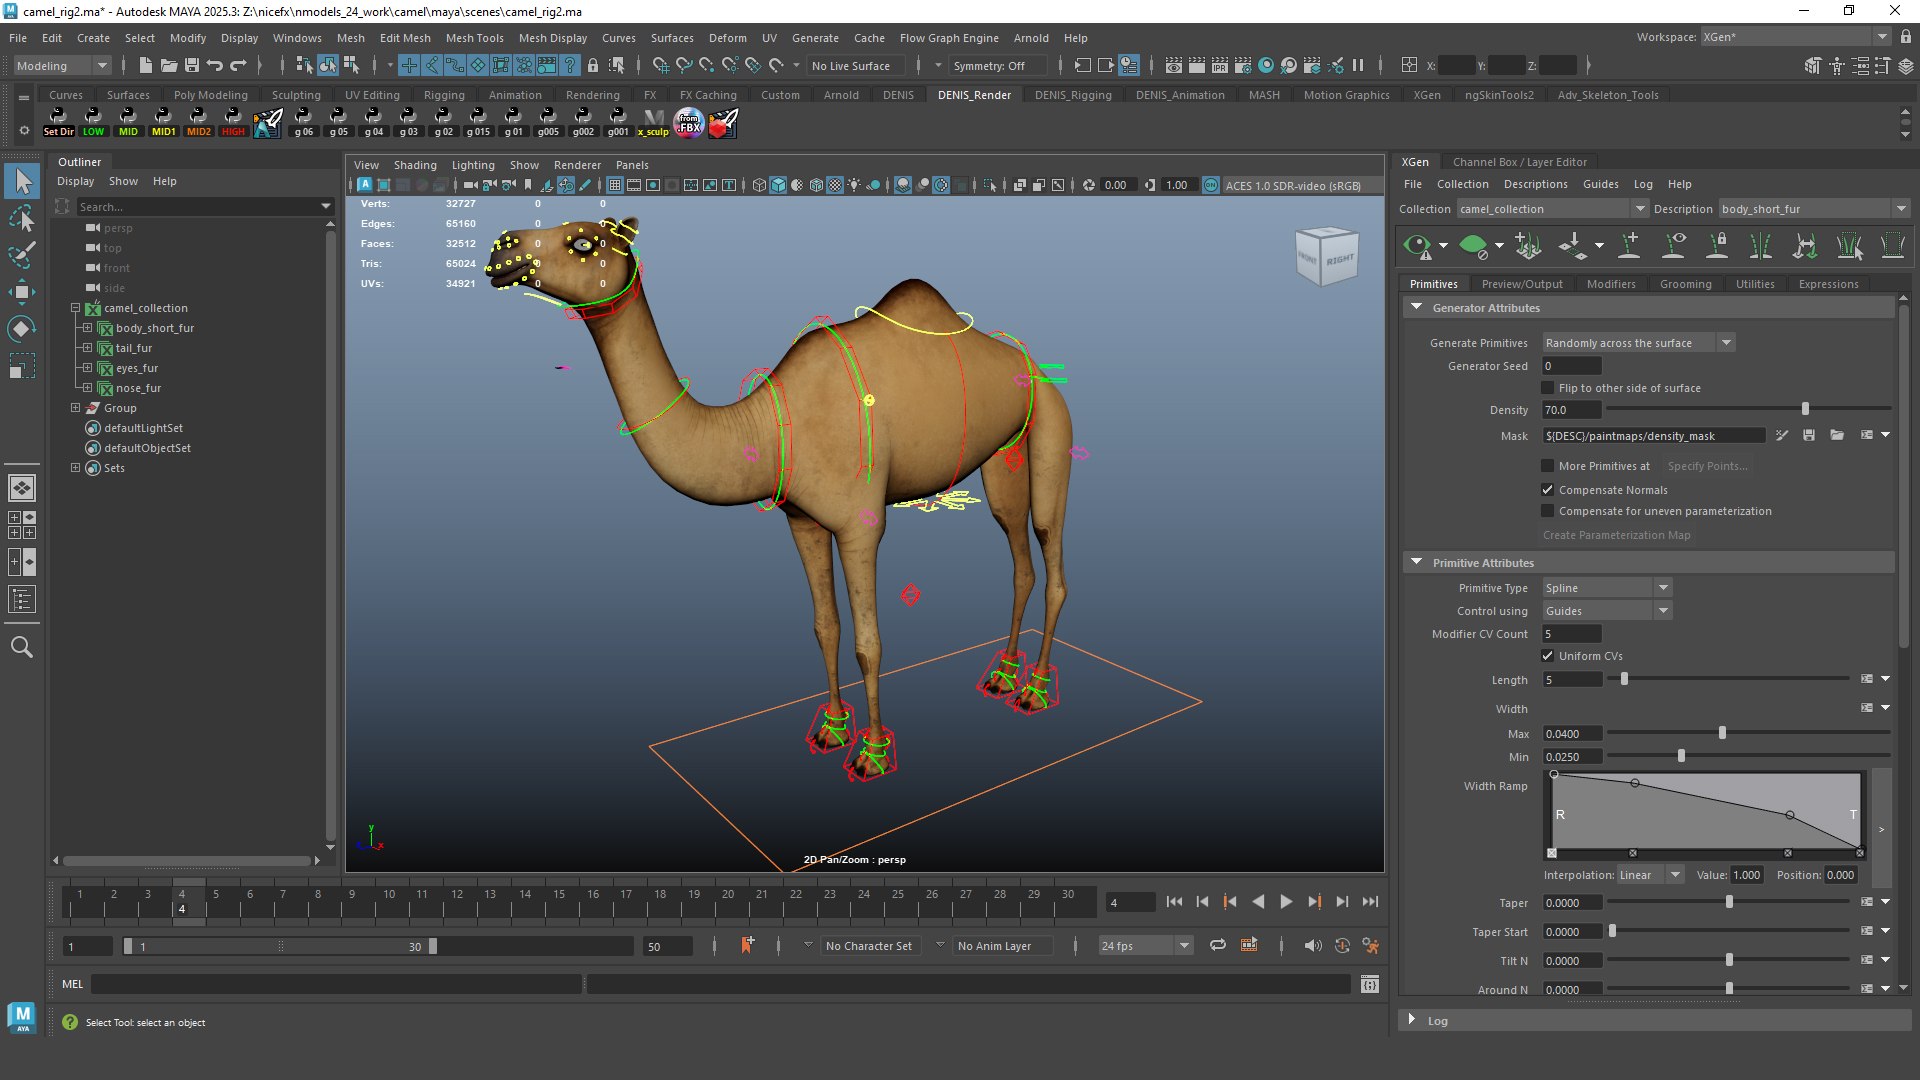Enable More Primitives at checkbox

tap(1548, 466)
